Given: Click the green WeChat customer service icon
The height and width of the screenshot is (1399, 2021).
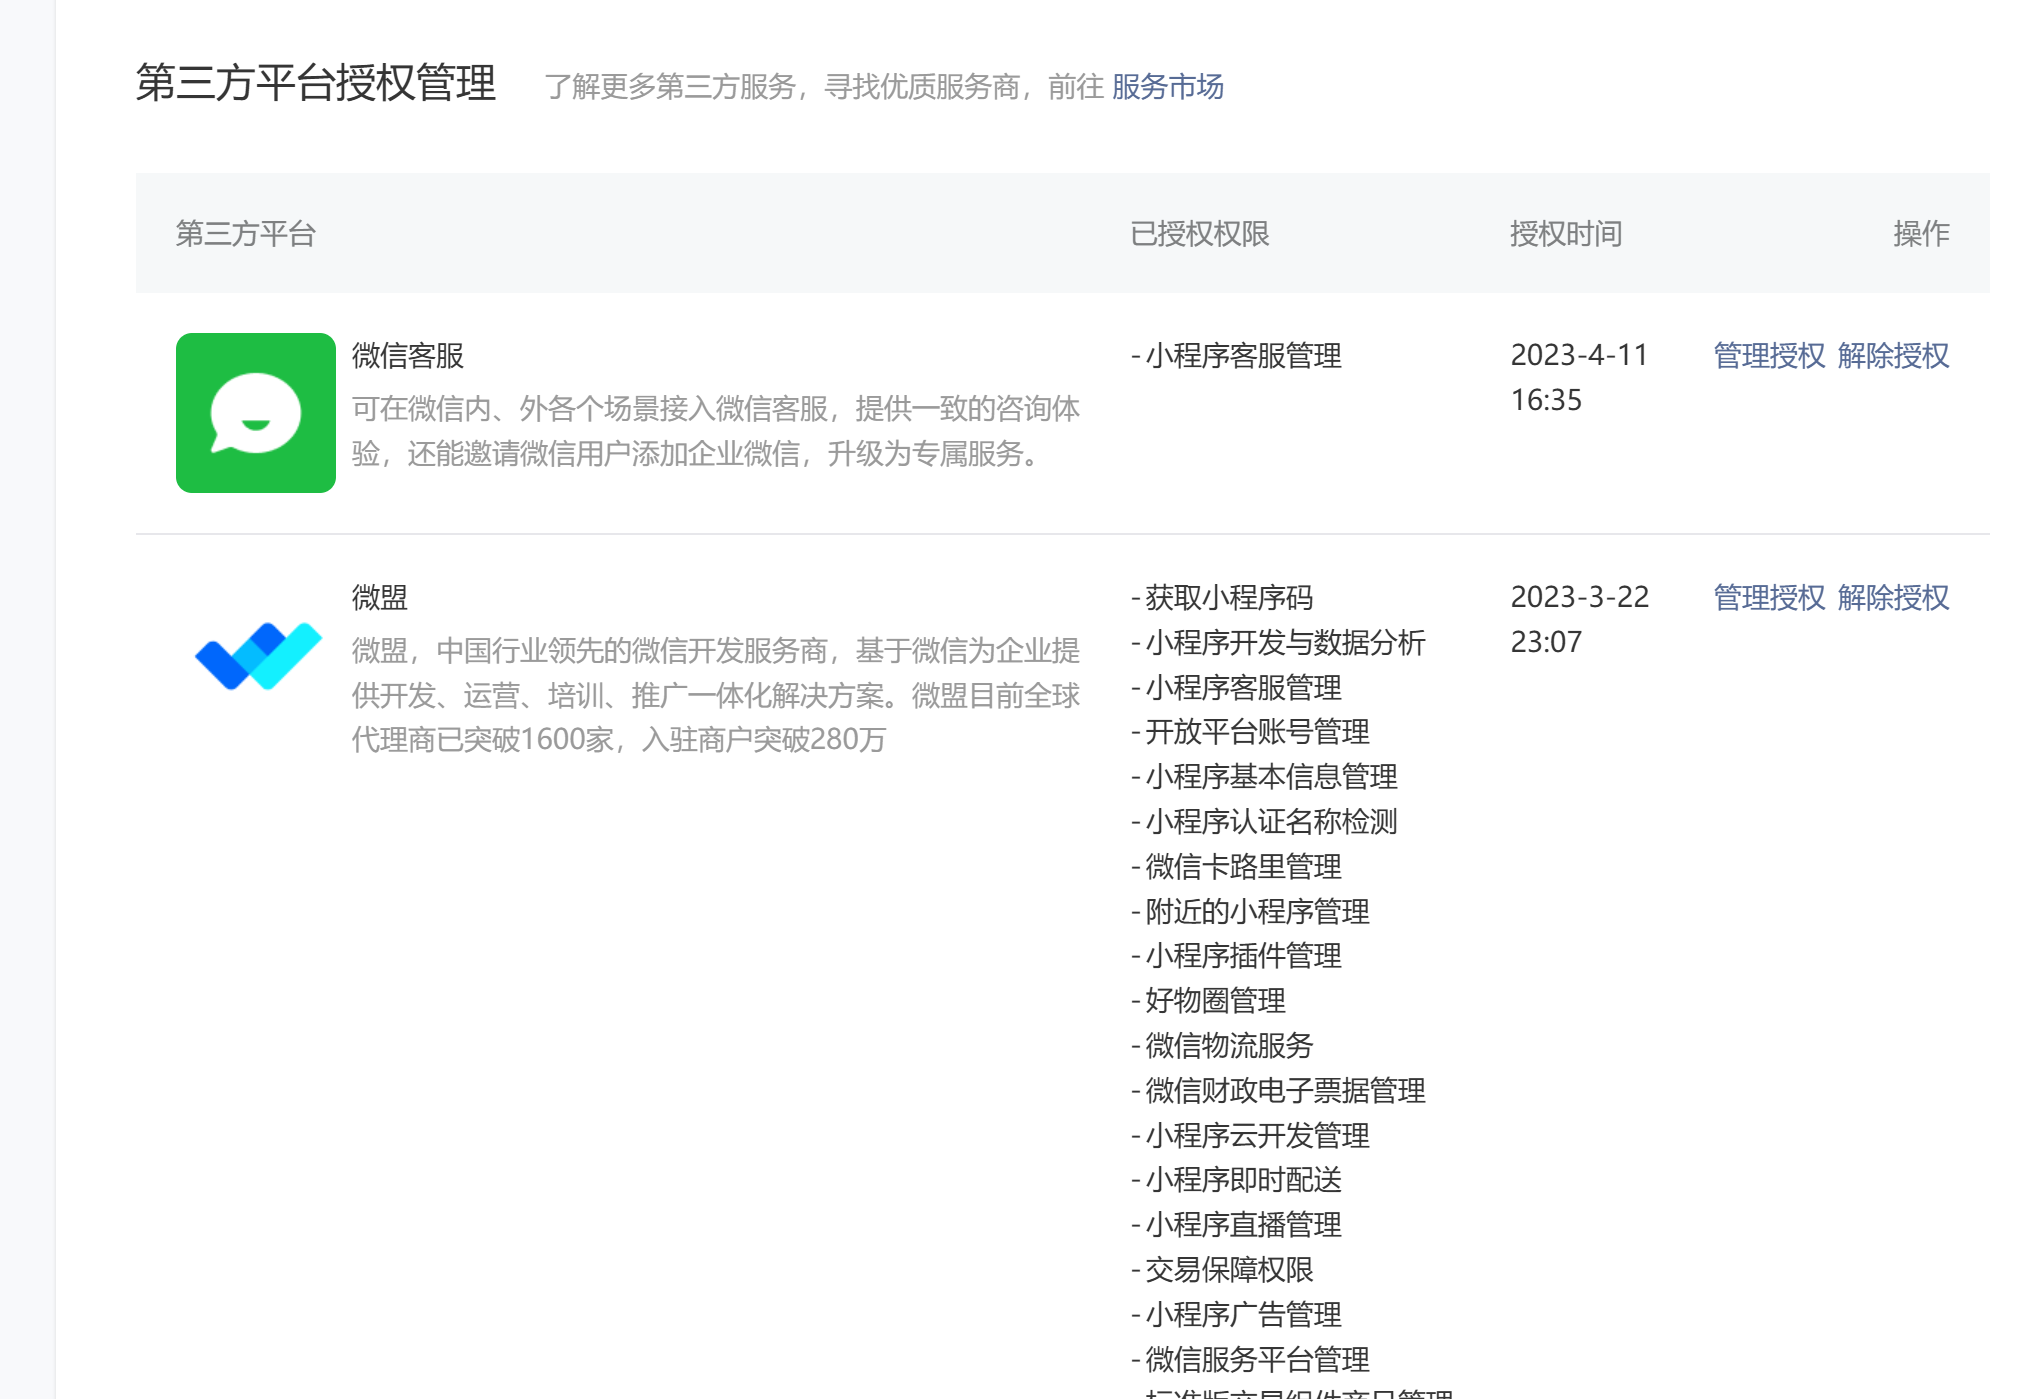Looking at the screenshot, I should point(255,412).
